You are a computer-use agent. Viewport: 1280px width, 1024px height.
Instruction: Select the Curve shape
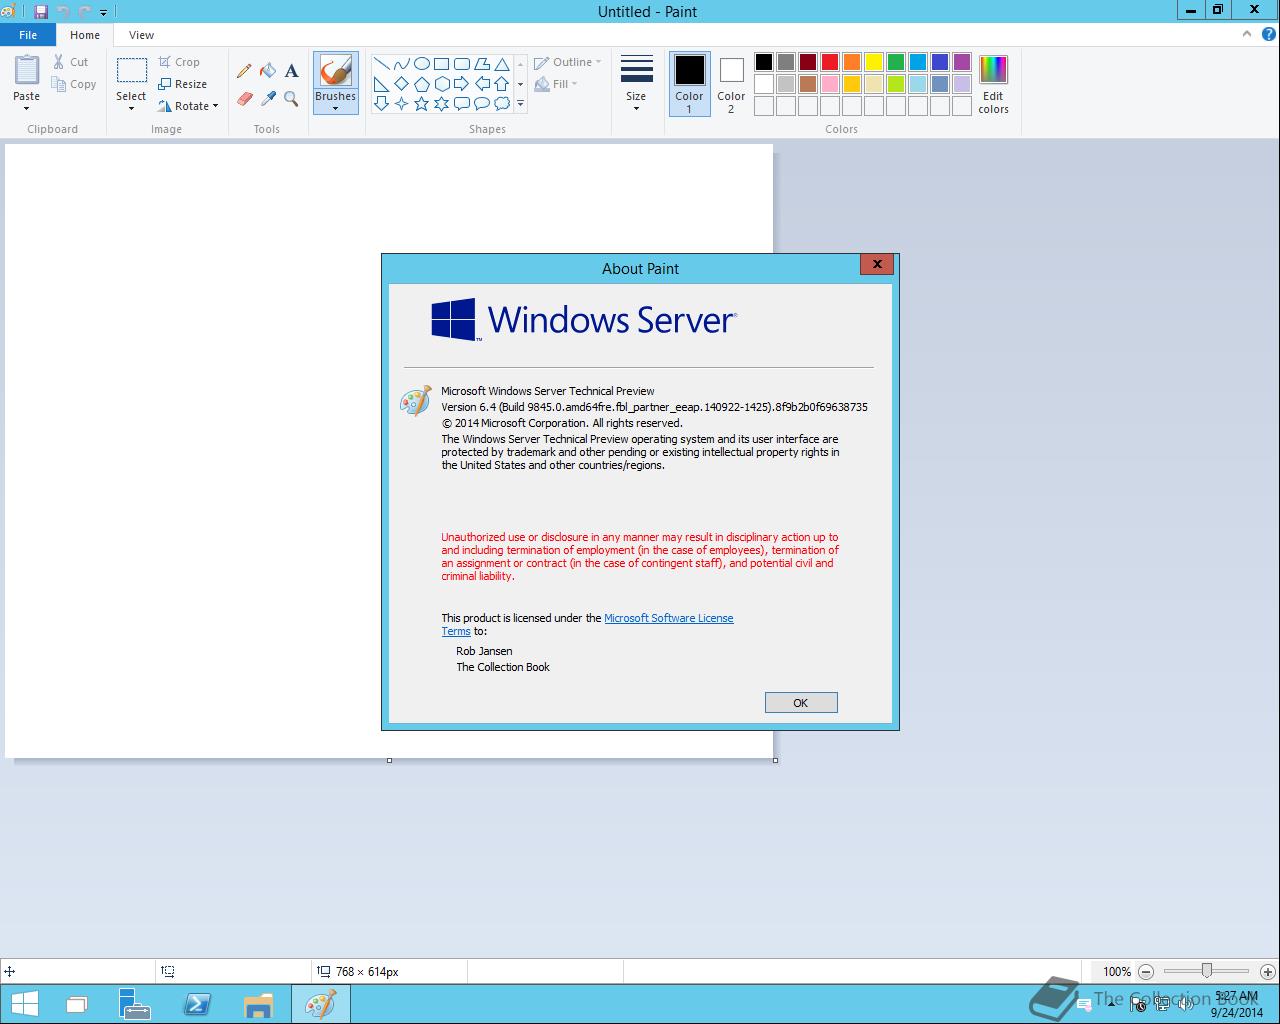(401, 63)
